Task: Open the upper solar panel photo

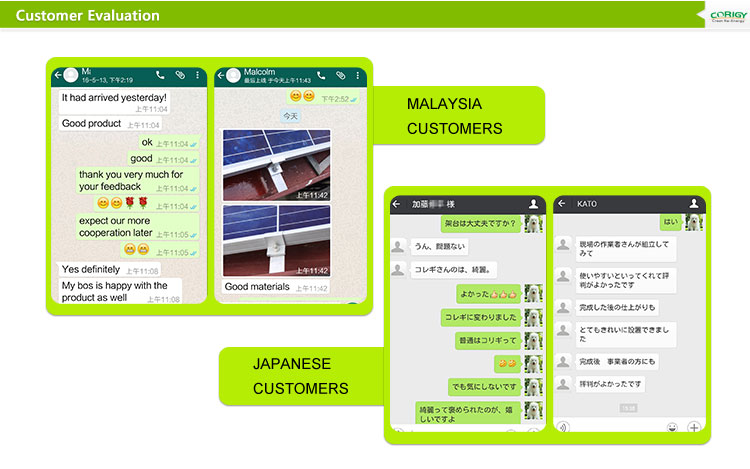Action: 276,165
